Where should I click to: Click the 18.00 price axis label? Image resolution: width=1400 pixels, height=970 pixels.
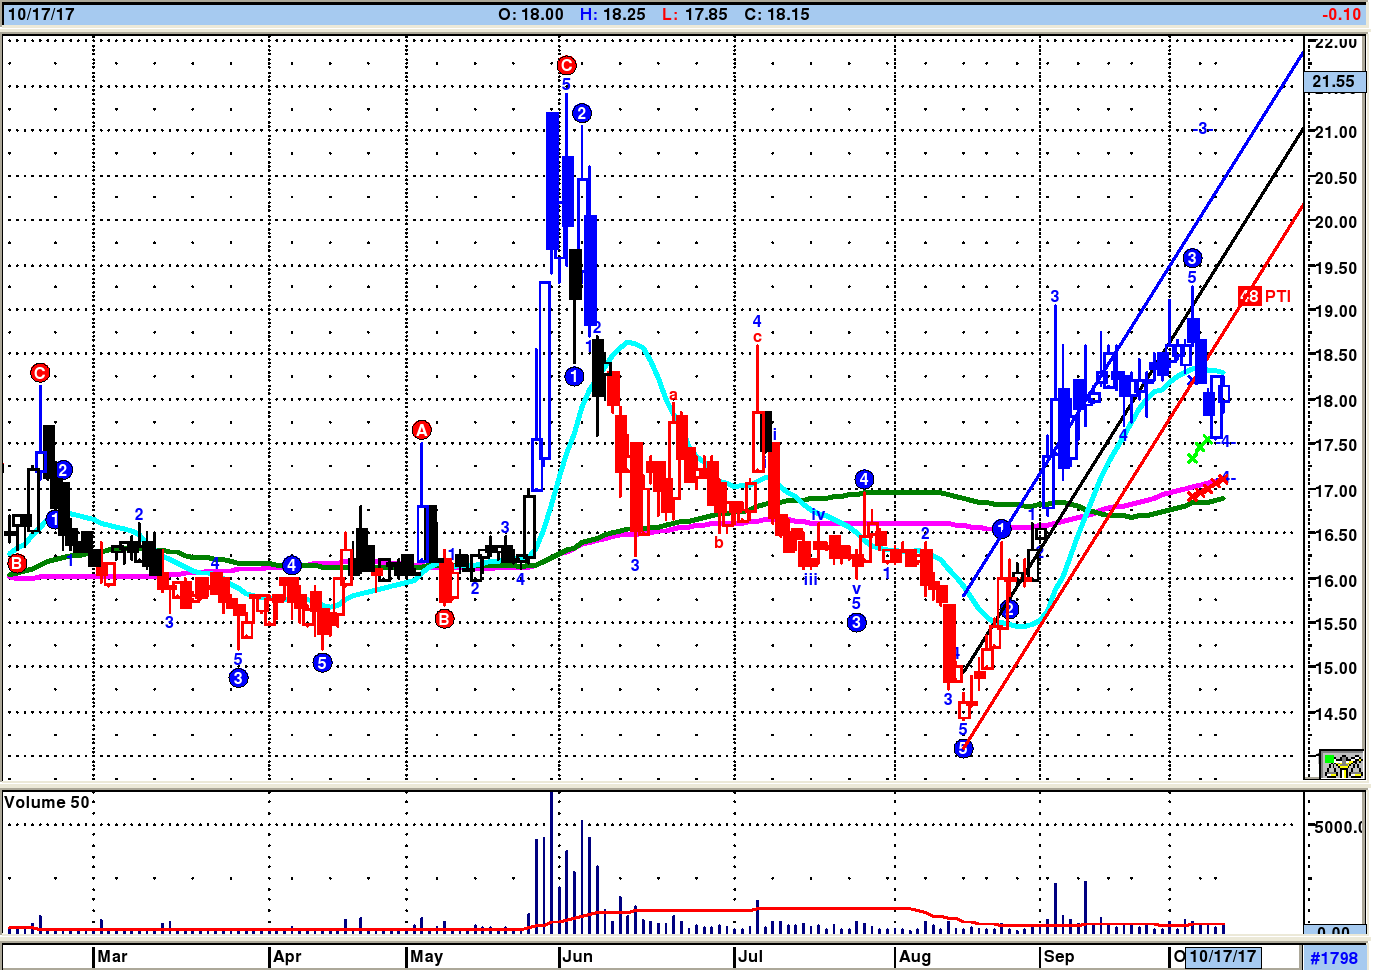point(1335,401)
